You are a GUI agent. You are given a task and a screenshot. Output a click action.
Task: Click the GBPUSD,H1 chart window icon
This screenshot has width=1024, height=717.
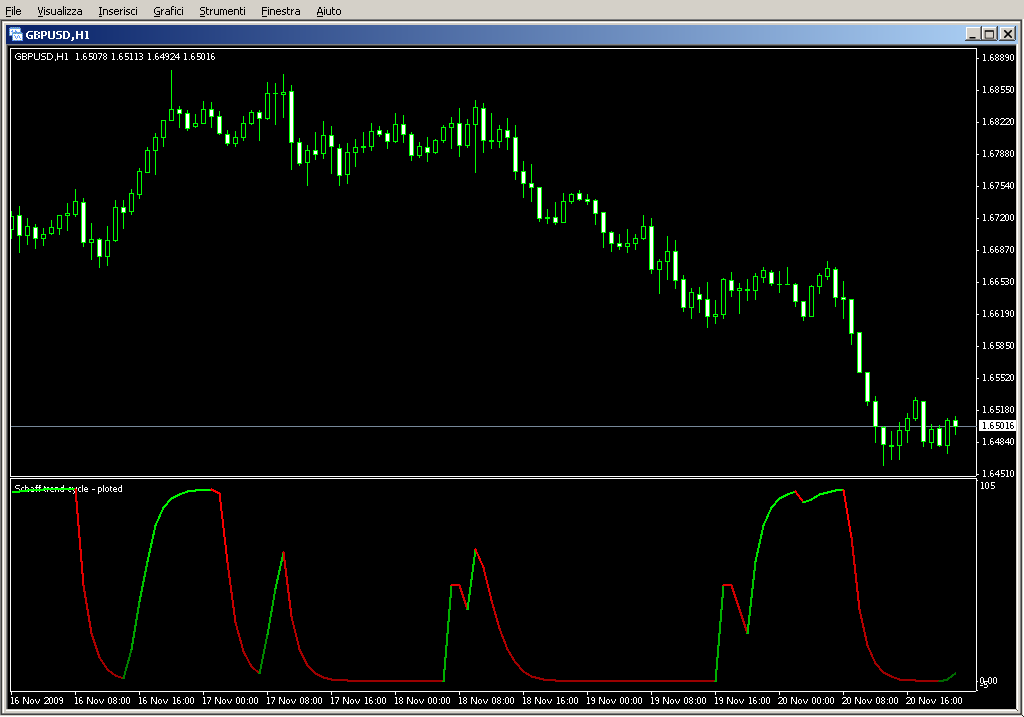15,34
